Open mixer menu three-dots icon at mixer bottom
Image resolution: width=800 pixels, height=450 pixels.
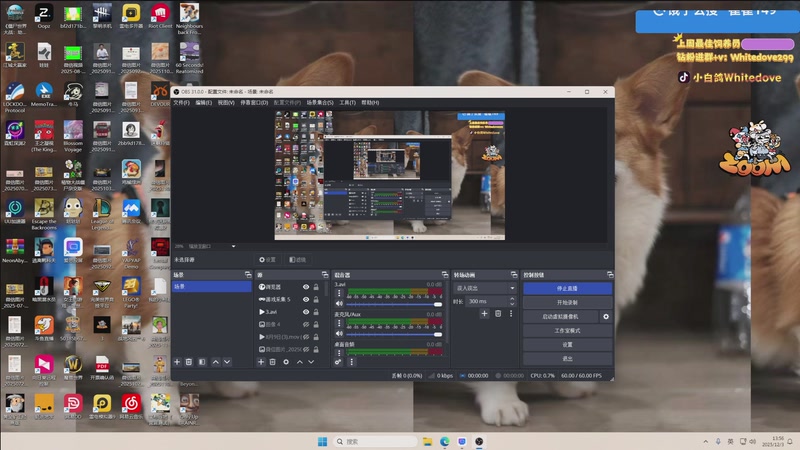351,362
